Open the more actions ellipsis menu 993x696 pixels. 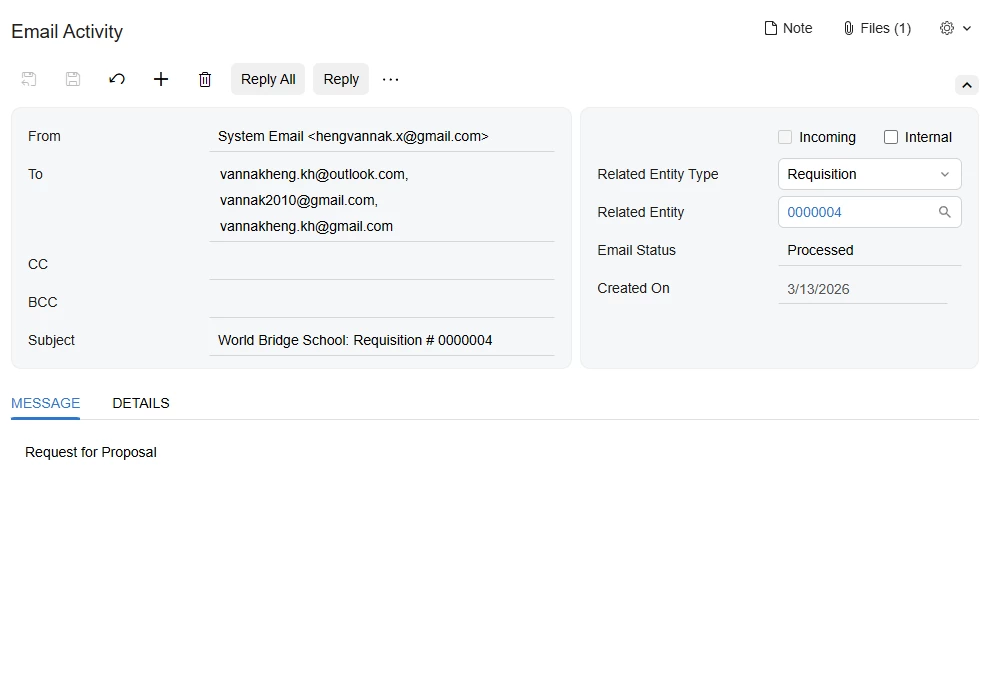pyautogui.click(x=390, y=79)
